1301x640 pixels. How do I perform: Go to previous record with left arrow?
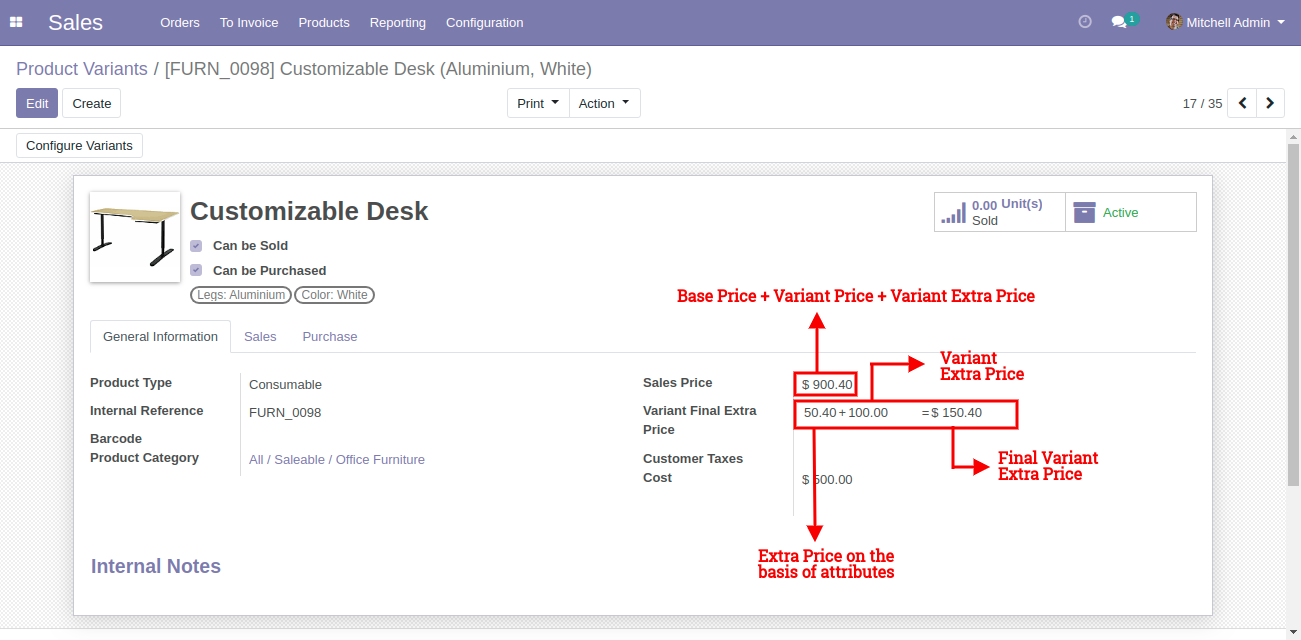[1241, 103]
